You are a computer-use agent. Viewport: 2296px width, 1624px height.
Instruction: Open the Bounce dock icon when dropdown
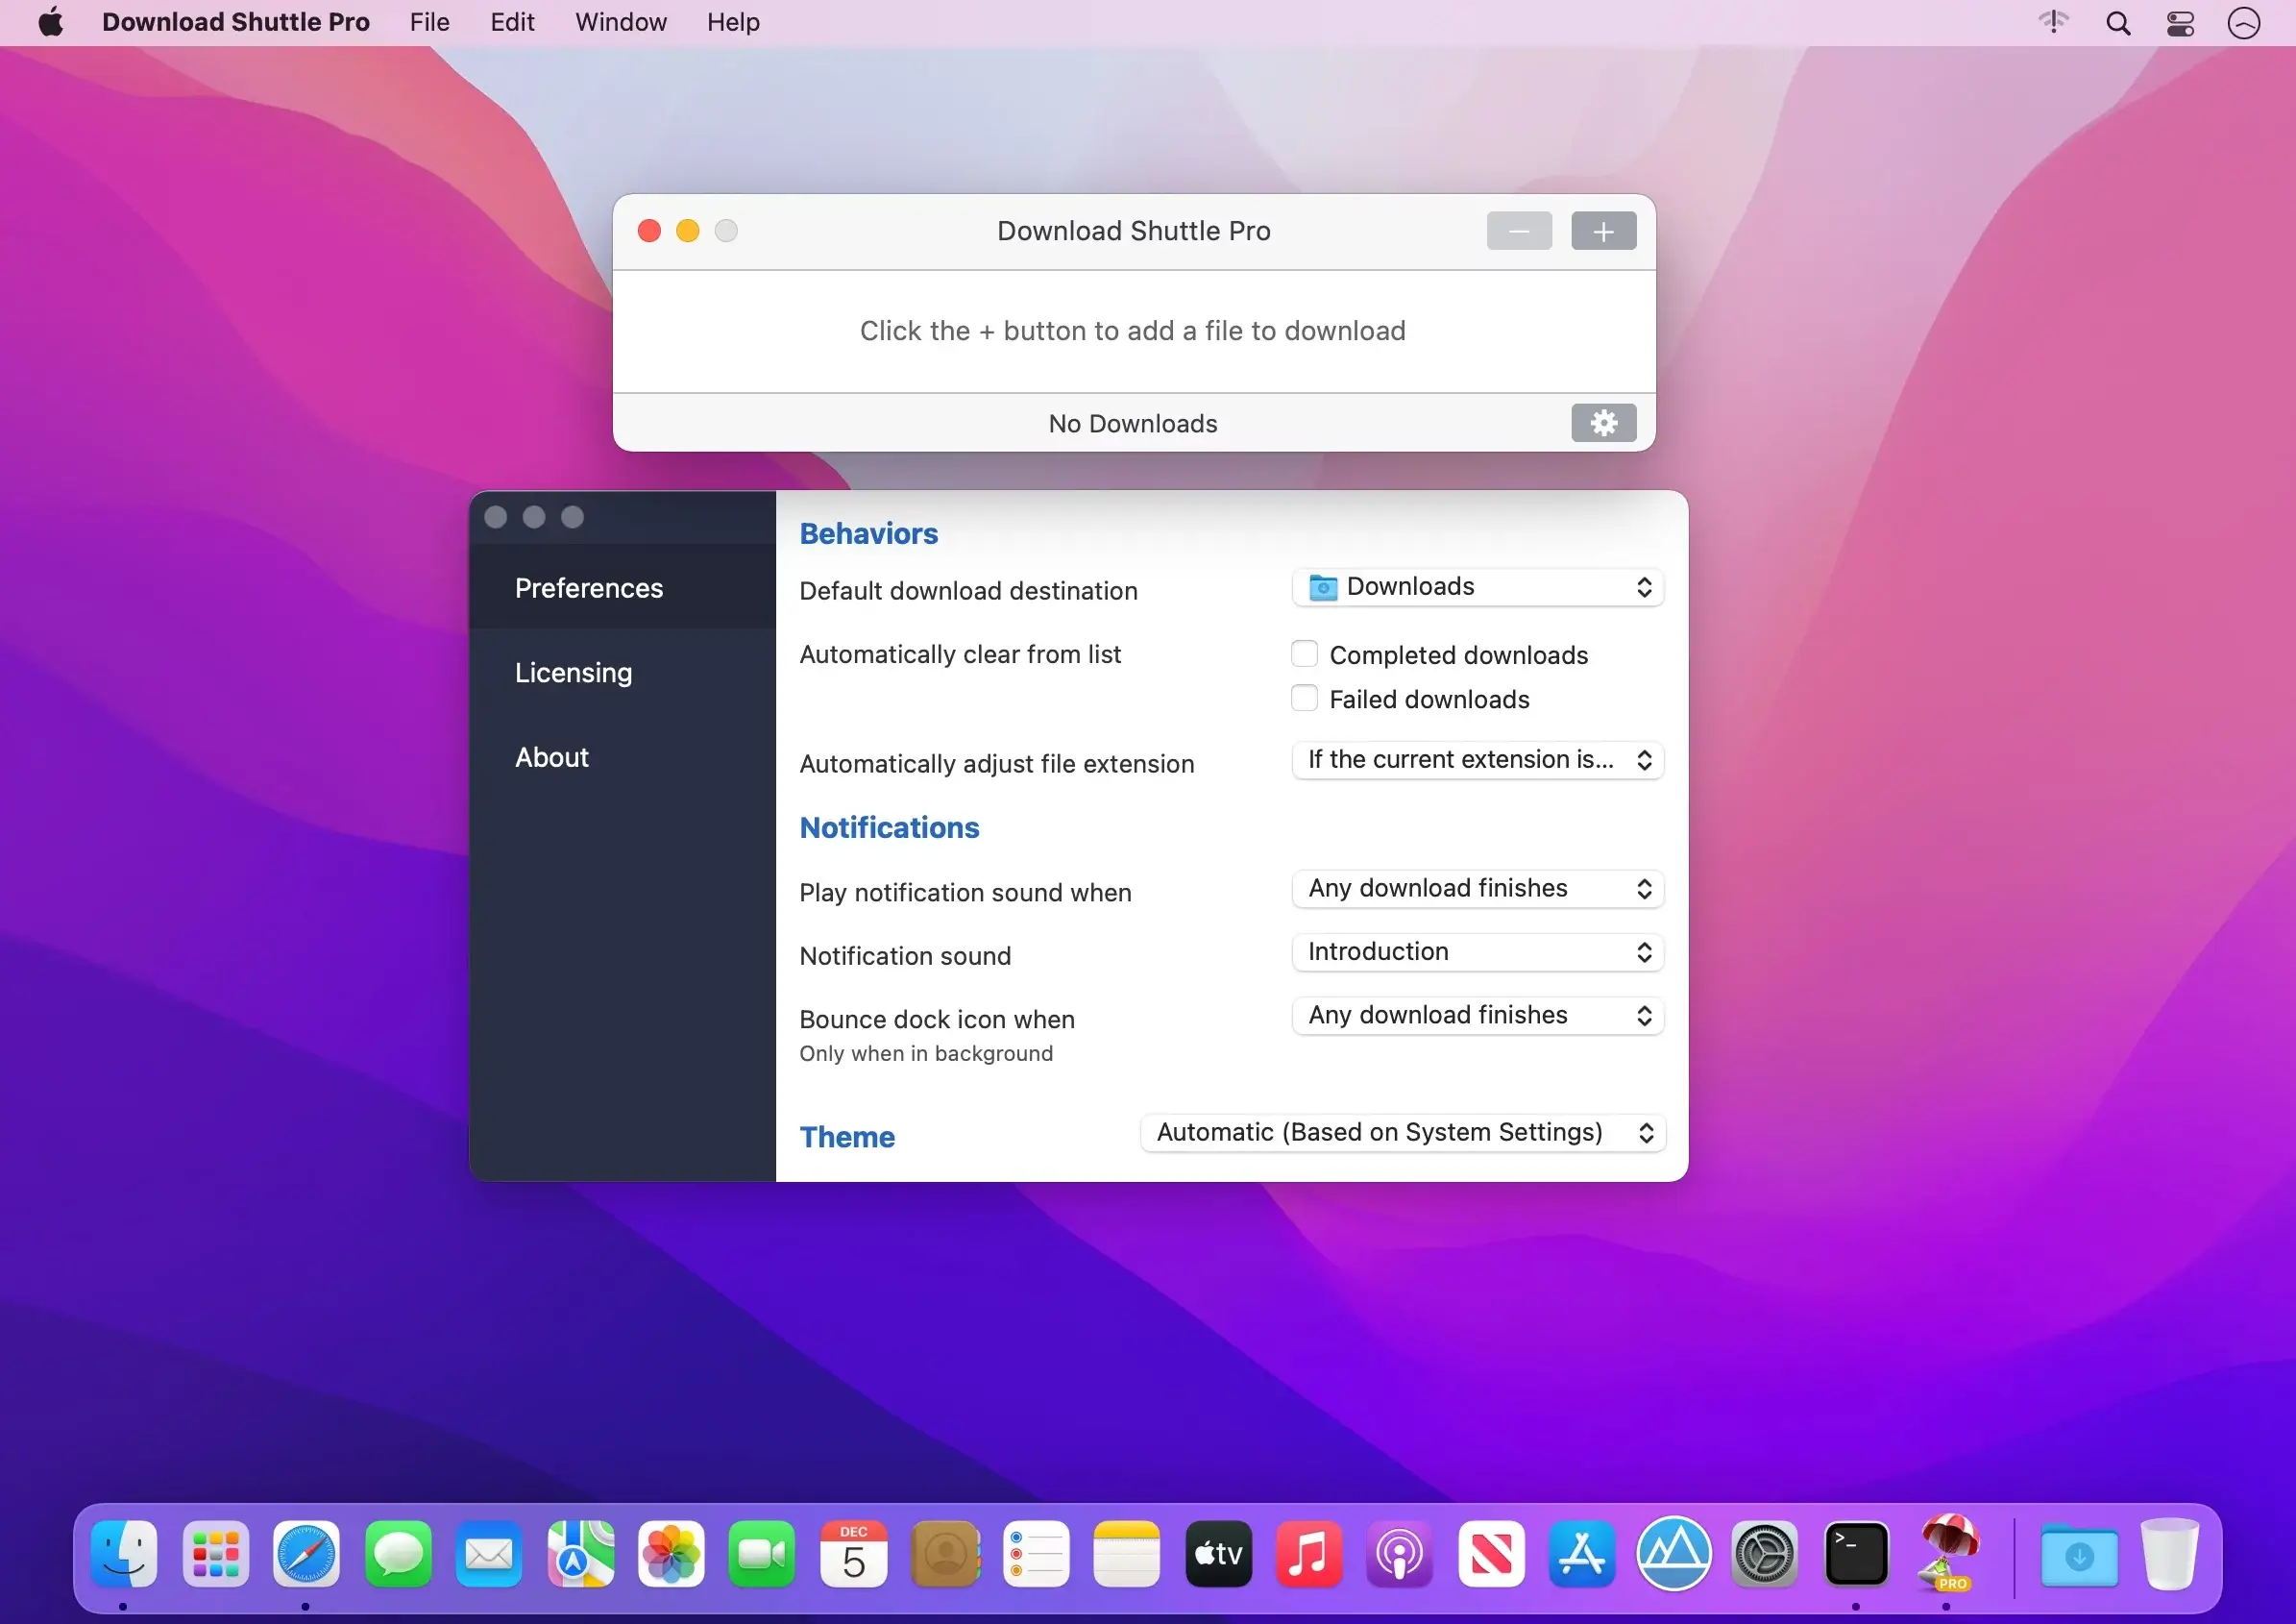[1477, 1016]
